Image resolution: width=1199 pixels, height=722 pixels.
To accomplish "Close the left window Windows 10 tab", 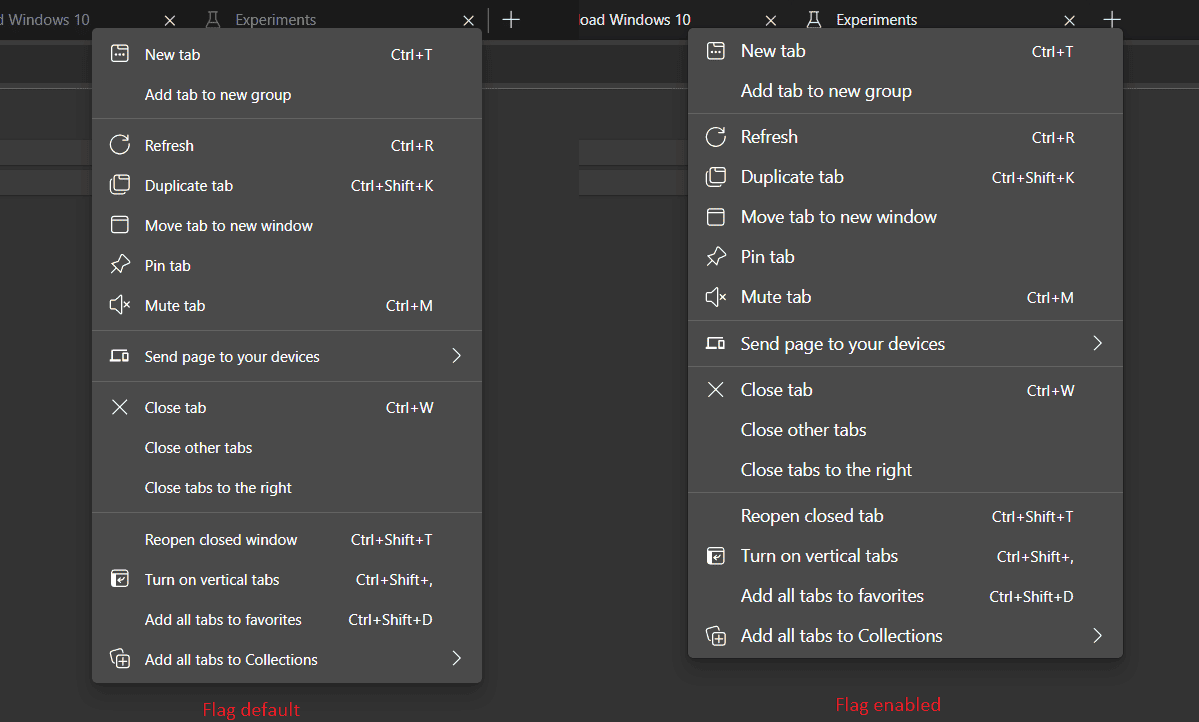I will click(170, 21).
